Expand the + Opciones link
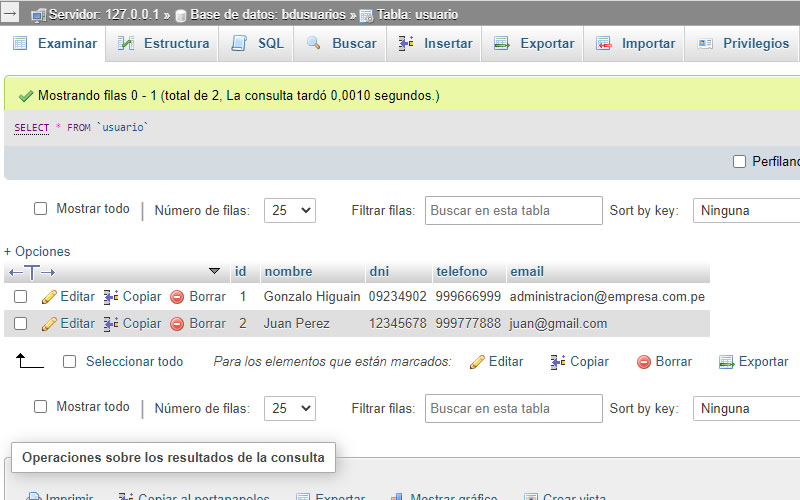Viewport: 800px width, 500px height. (x=37, y=252)
